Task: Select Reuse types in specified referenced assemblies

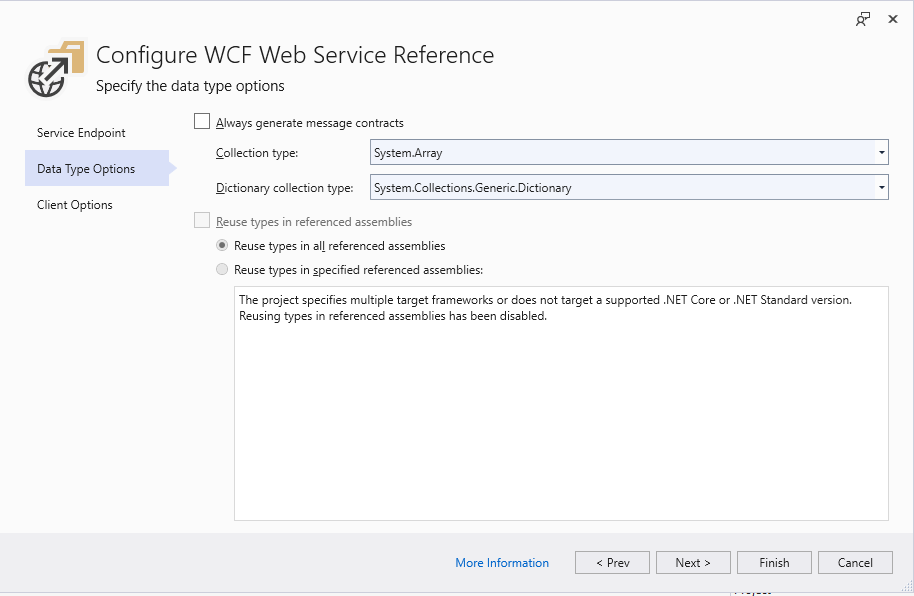Action: click(222, 269)
